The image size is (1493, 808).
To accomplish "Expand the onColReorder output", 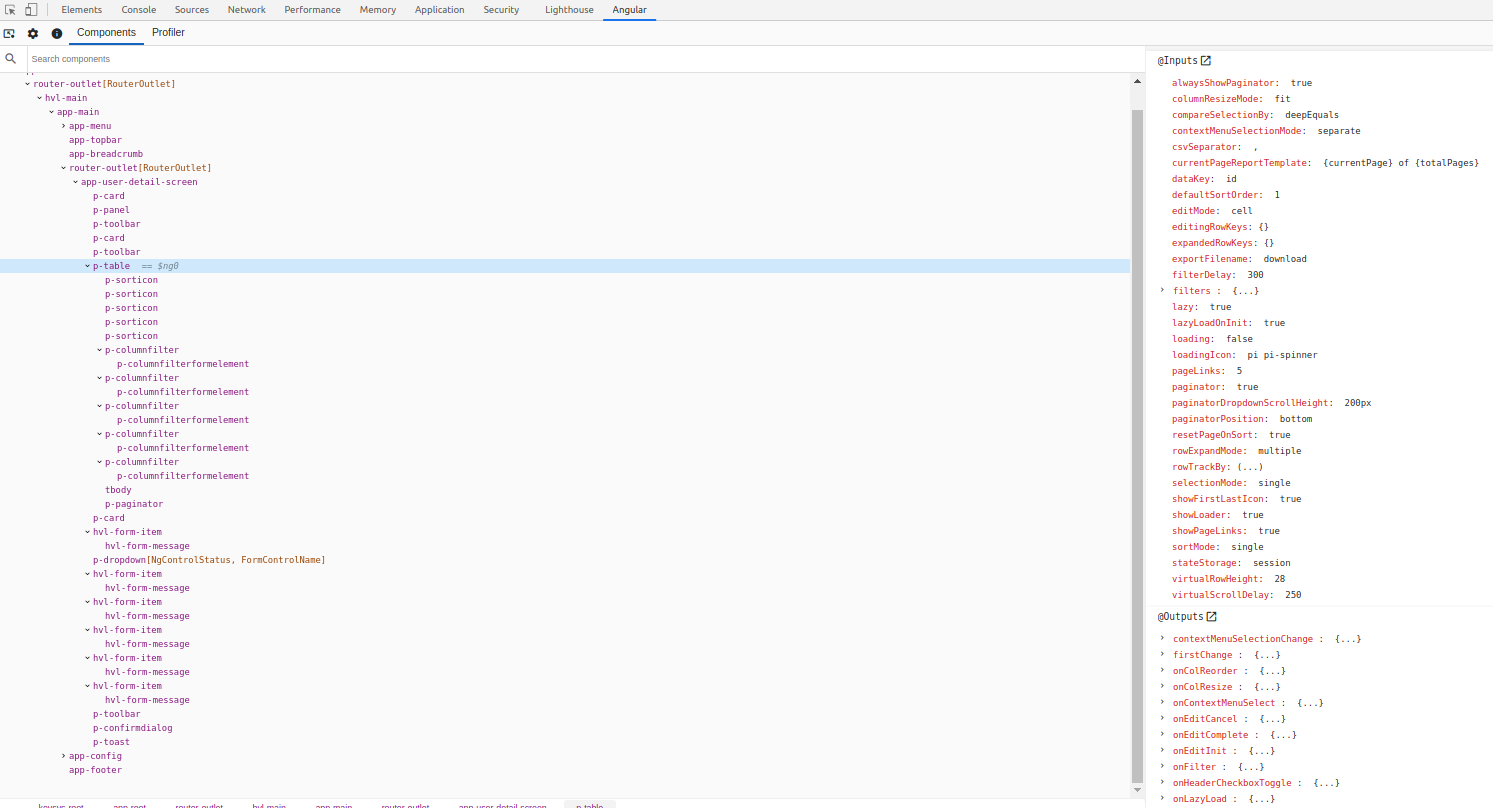I will tap(1163, 670).
